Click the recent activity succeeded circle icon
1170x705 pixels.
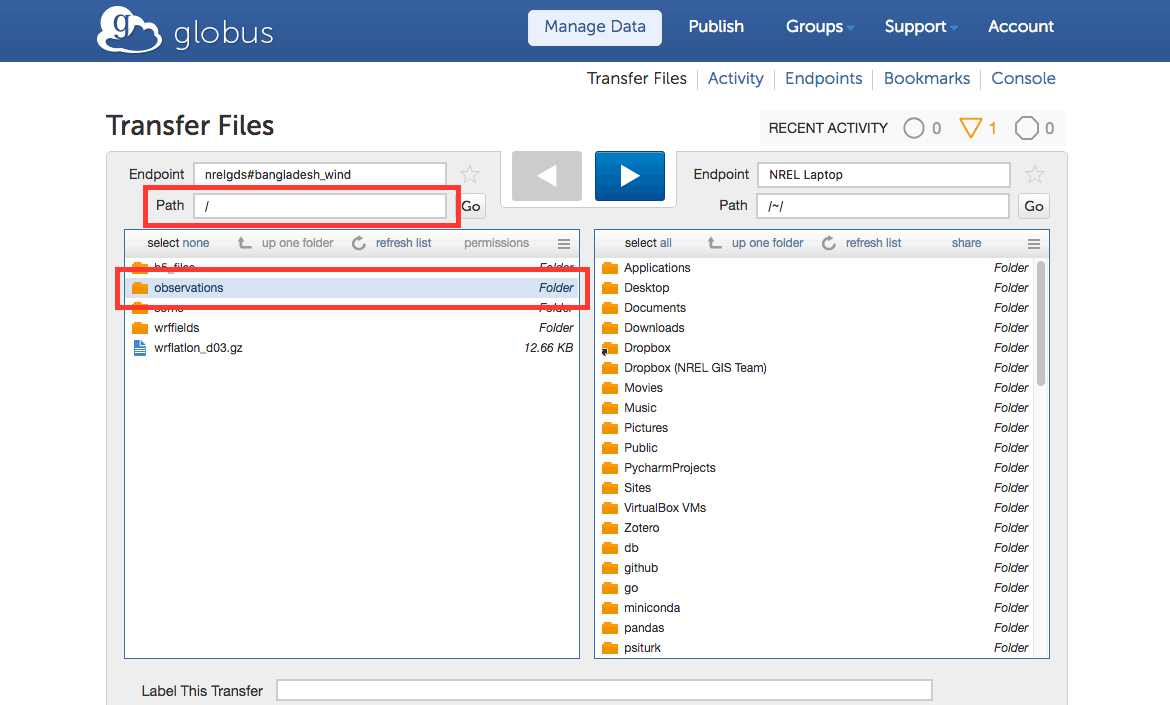(x=913, y=128)
